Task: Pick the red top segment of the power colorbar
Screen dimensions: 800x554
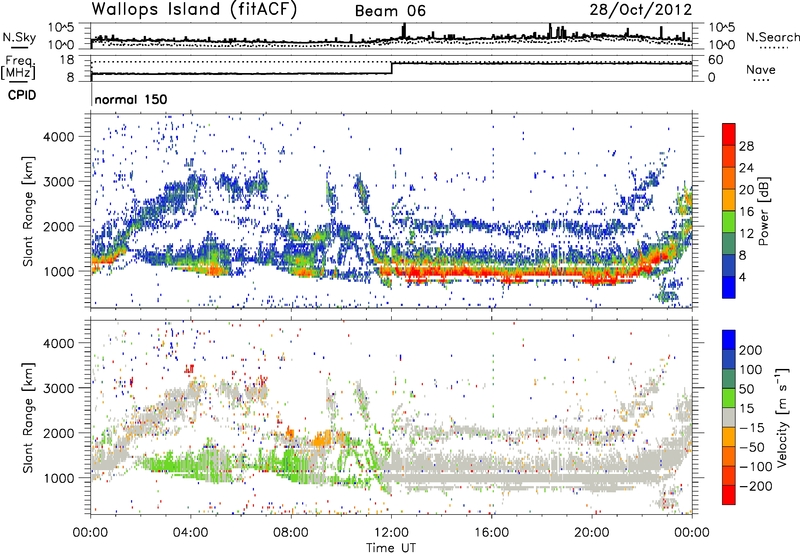Action: (x=729, y=134)
